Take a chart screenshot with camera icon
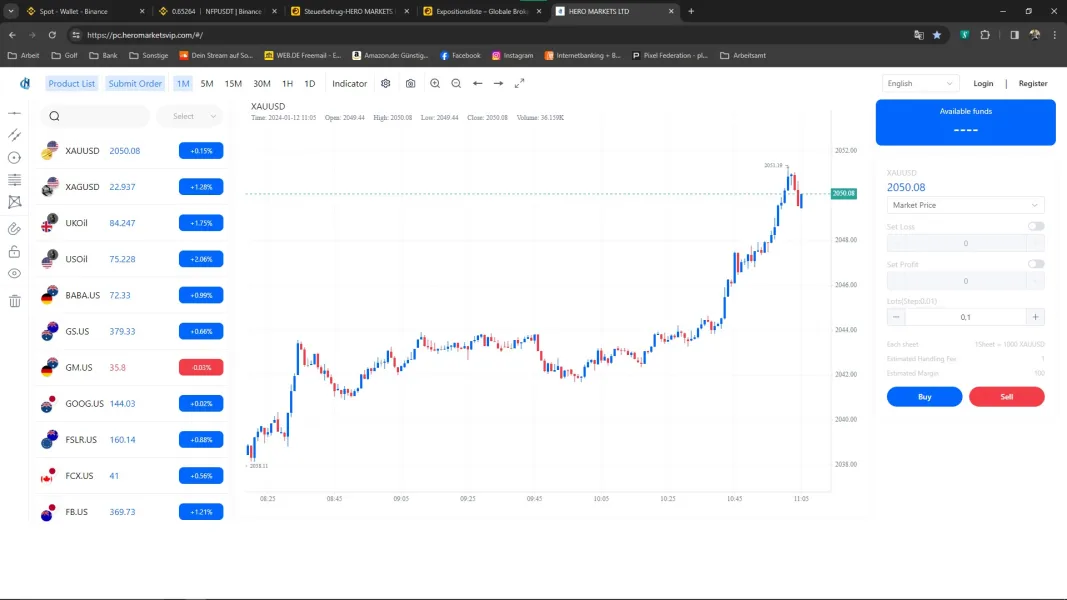Screen dimensions: 1067x600 point(410,84)
